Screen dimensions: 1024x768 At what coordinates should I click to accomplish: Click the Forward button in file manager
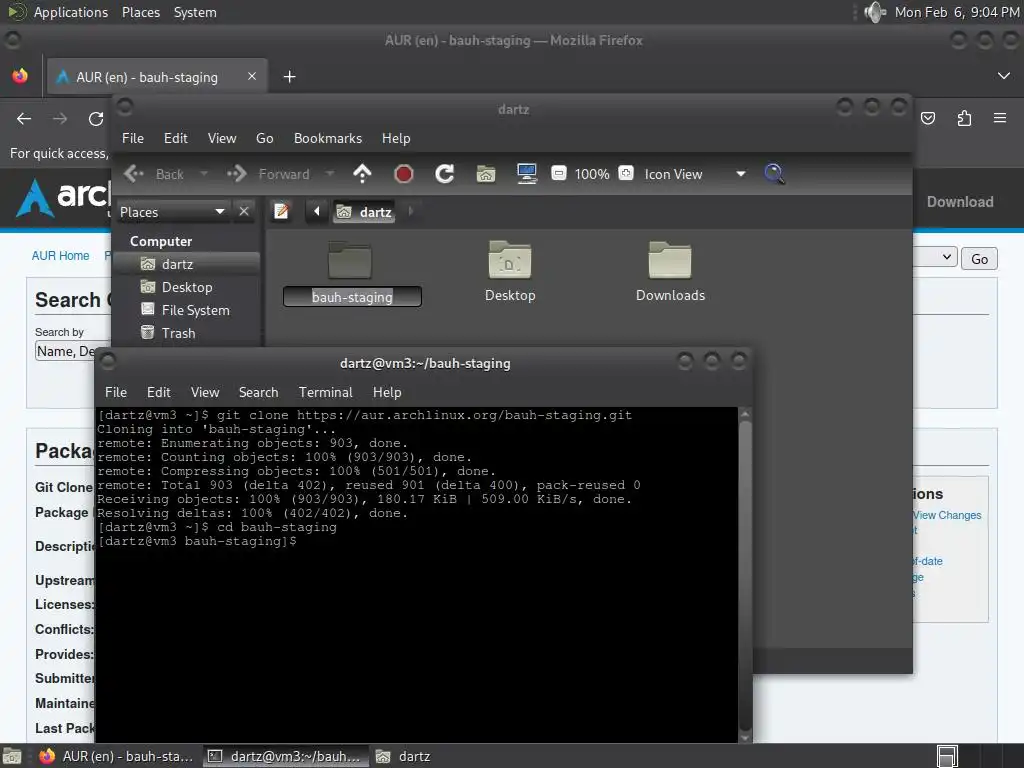(x=268, y=174)
